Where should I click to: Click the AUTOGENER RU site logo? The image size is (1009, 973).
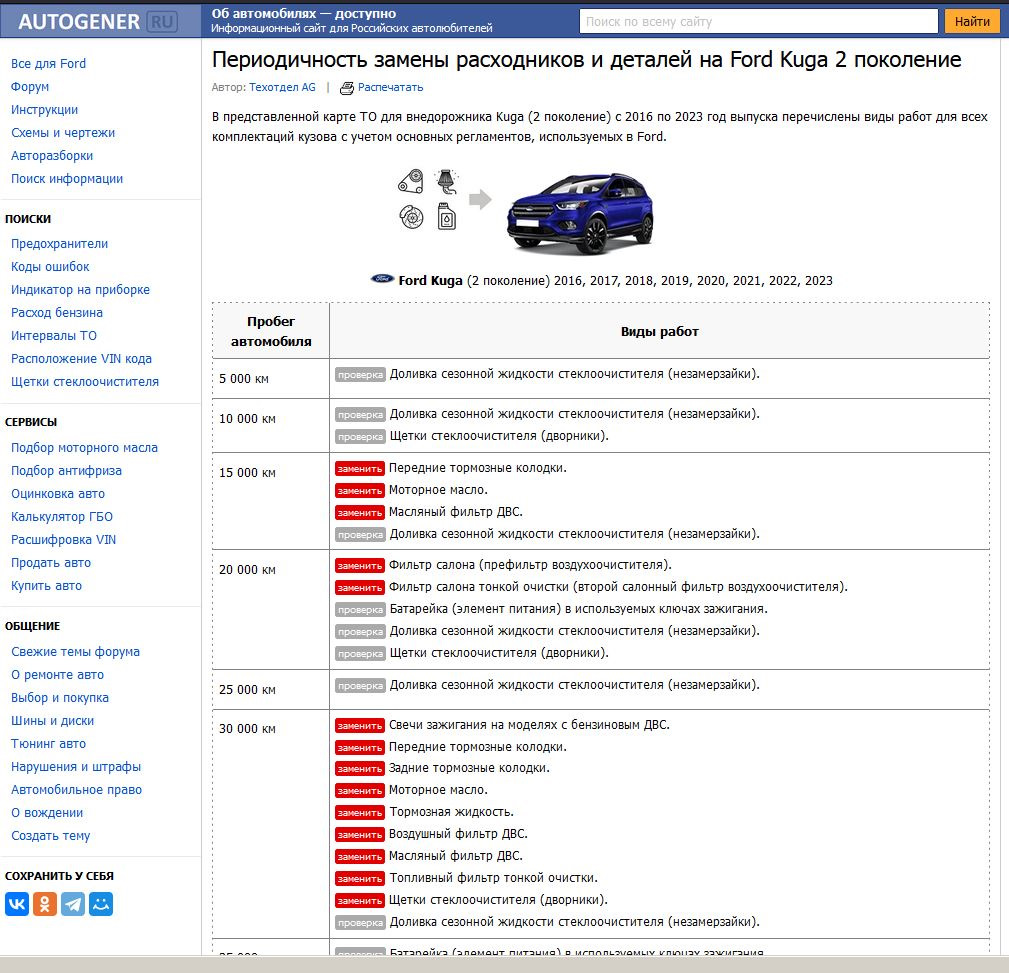(x=97, y=21)
